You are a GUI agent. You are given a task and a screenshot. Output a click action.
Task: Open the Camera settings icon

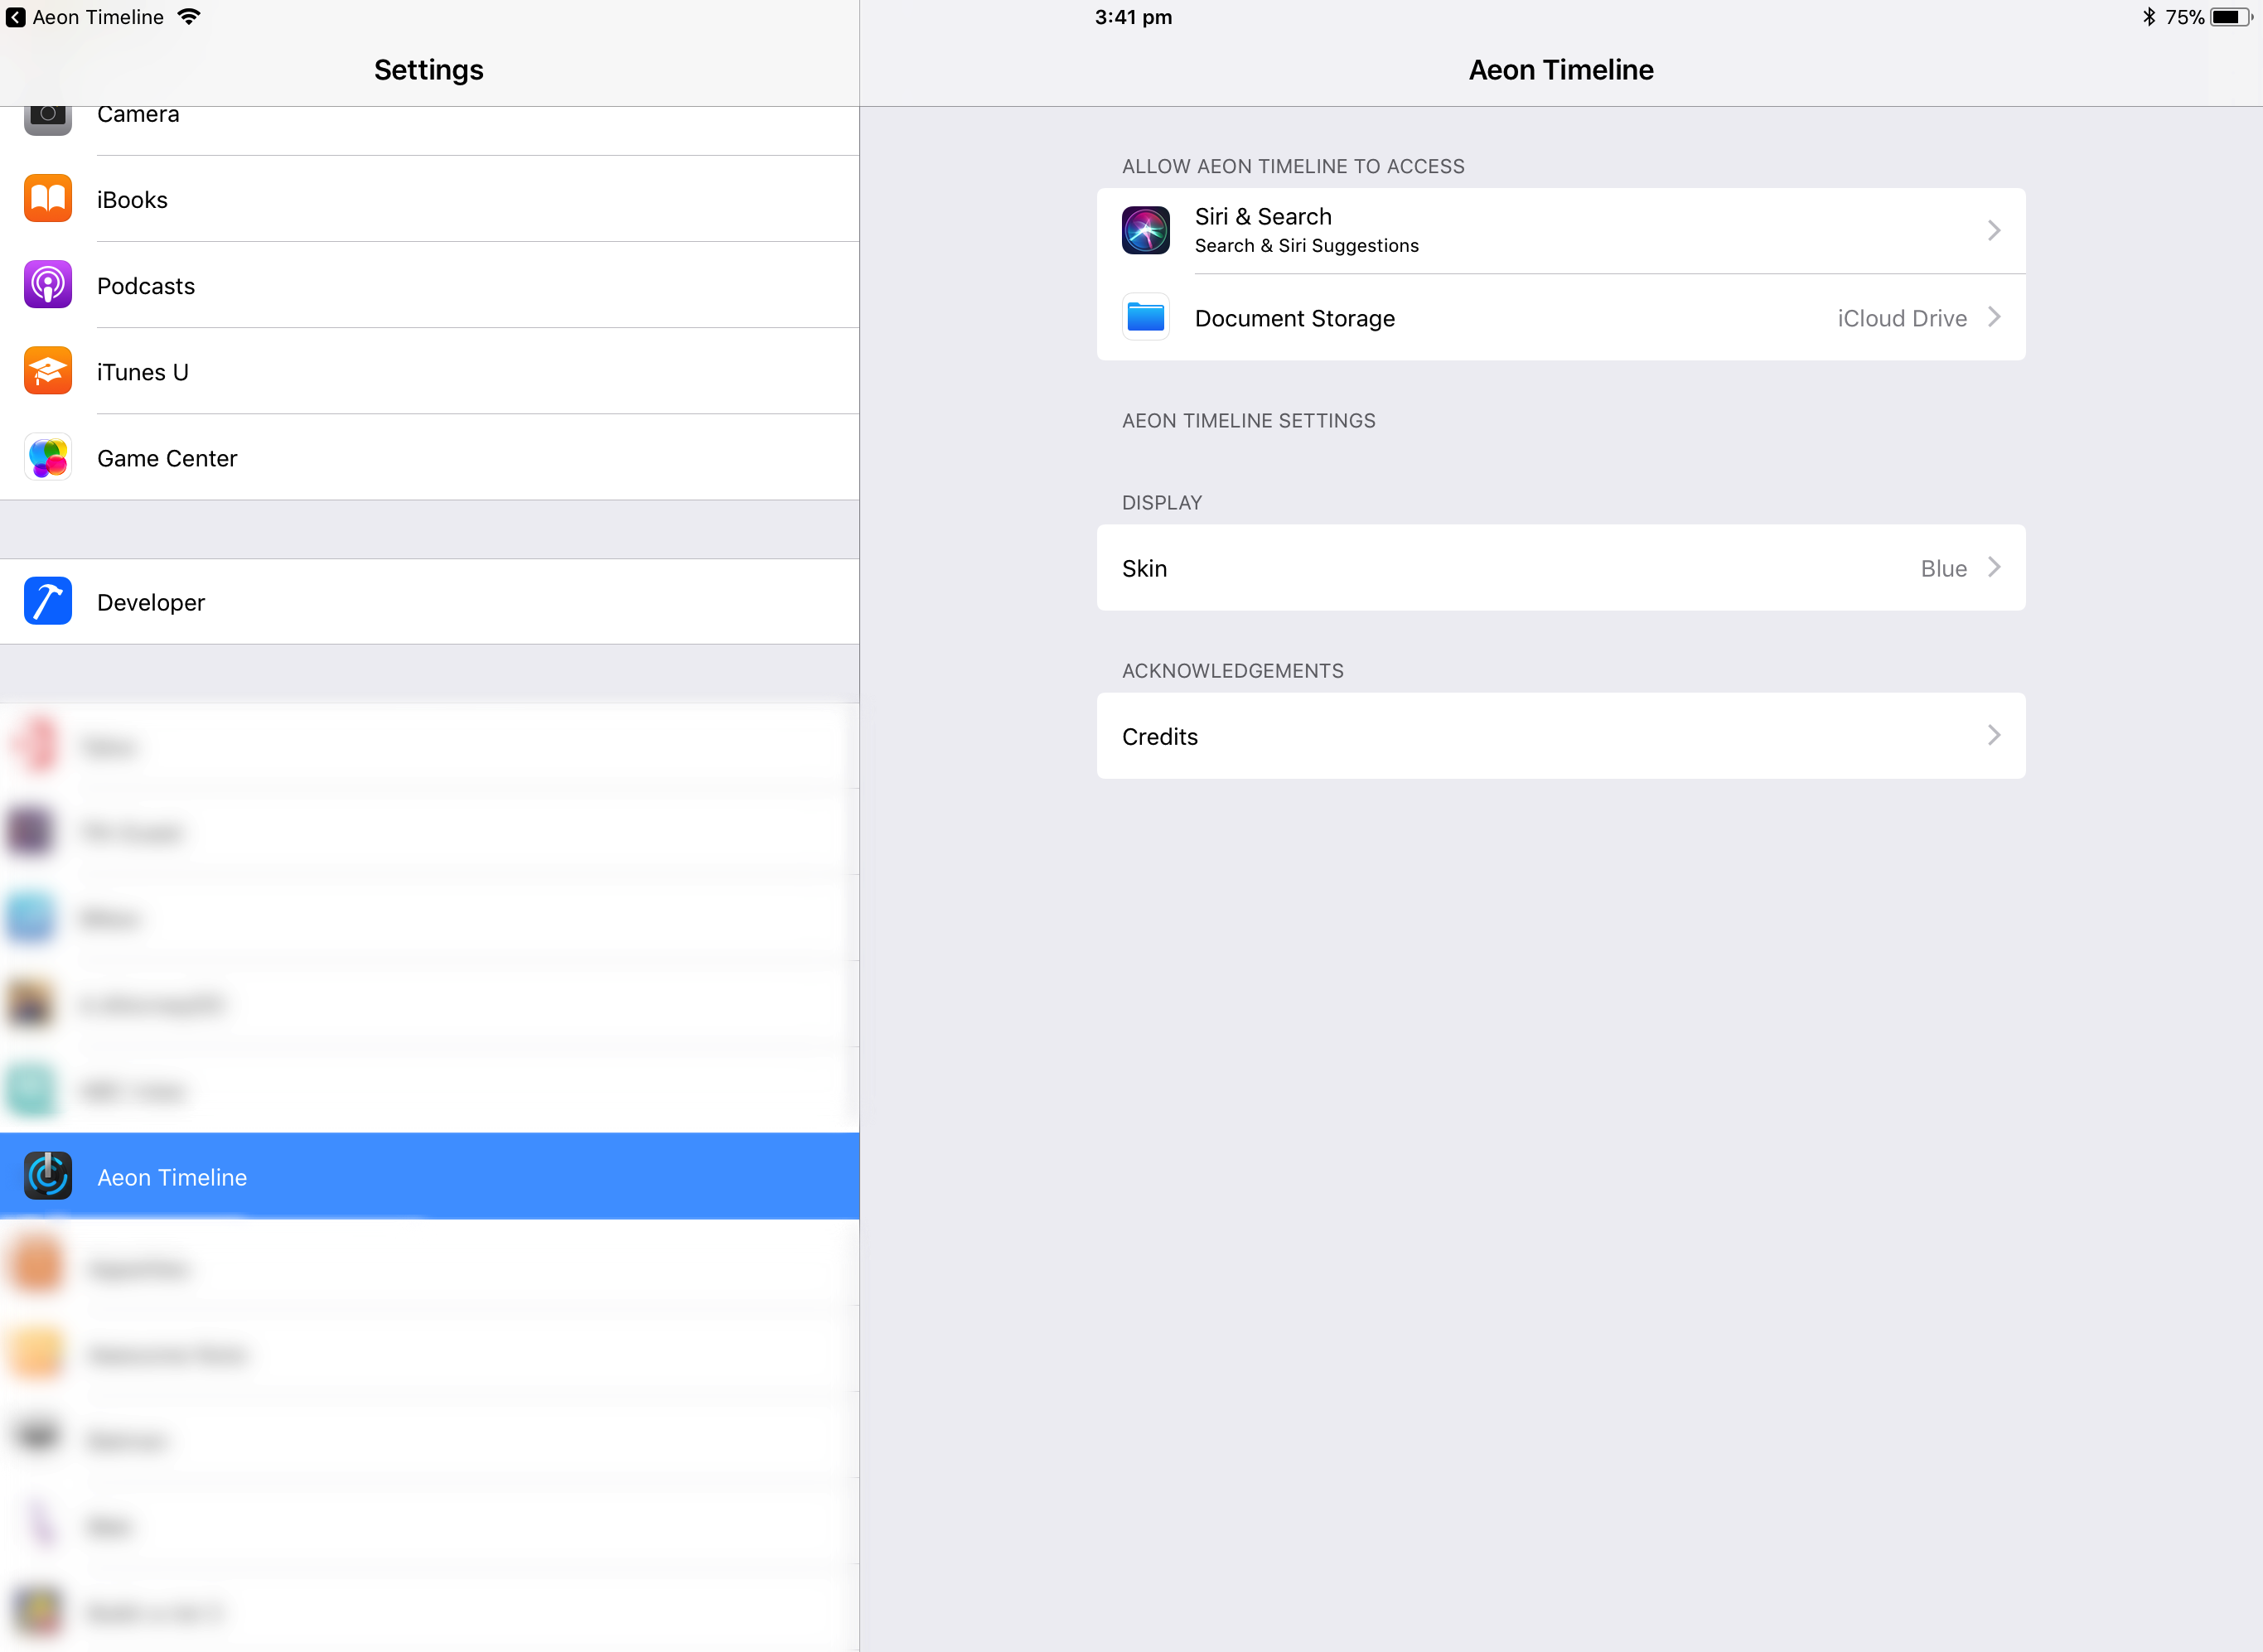[x=47, y=121]
